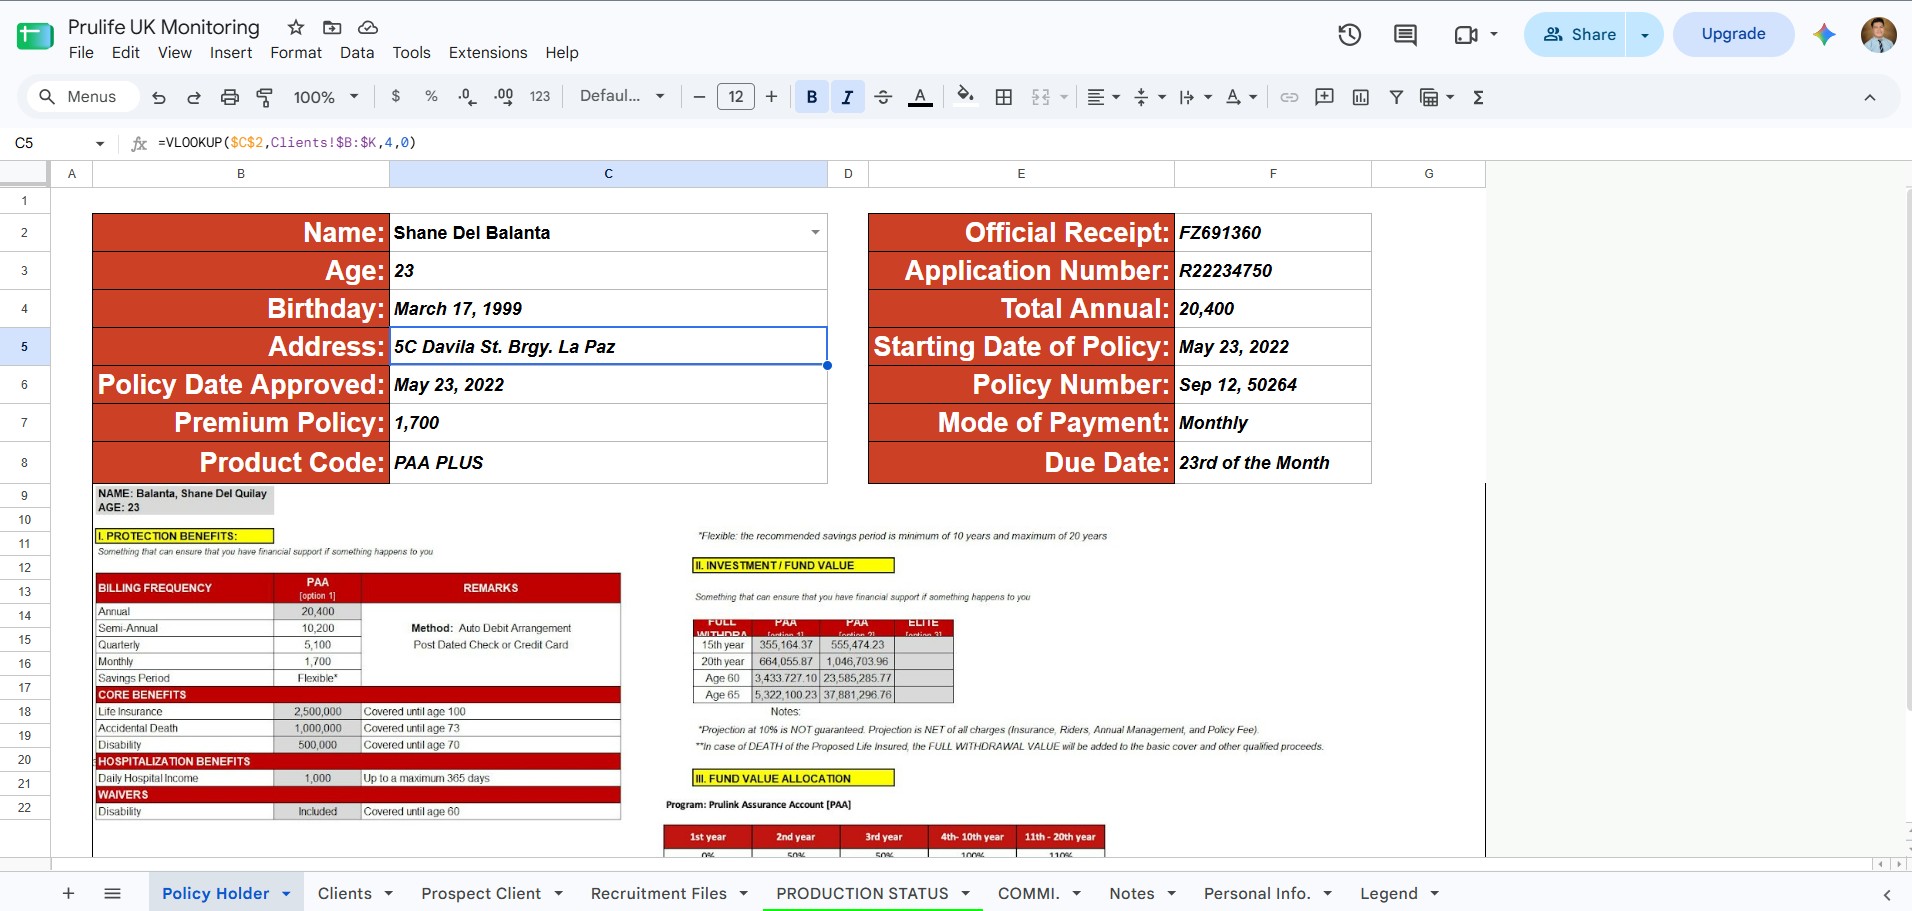Click the Upgrade button

[x=1734, y=34]
